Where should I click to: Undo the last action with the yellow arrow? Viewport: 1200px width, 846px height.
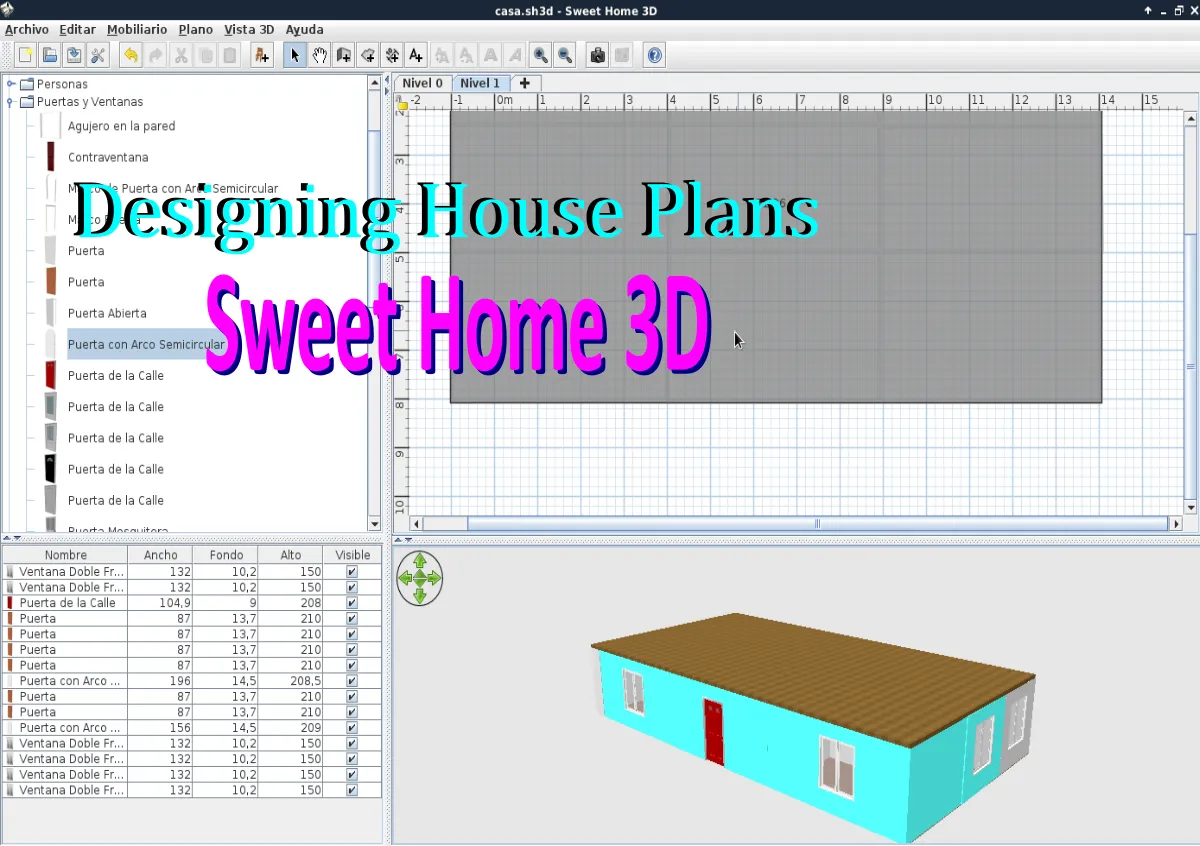[x=131, y=55]
